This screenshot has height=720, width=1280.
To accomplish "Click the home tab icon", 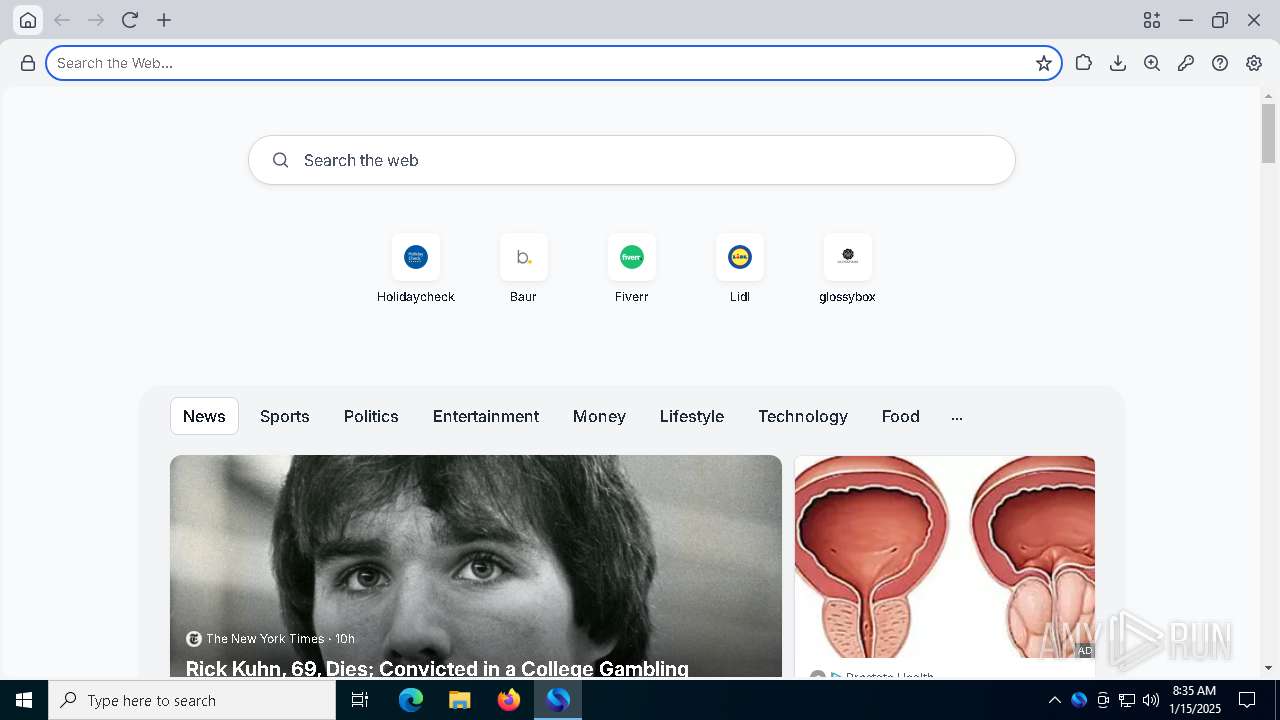I will [x=28, y=20].
